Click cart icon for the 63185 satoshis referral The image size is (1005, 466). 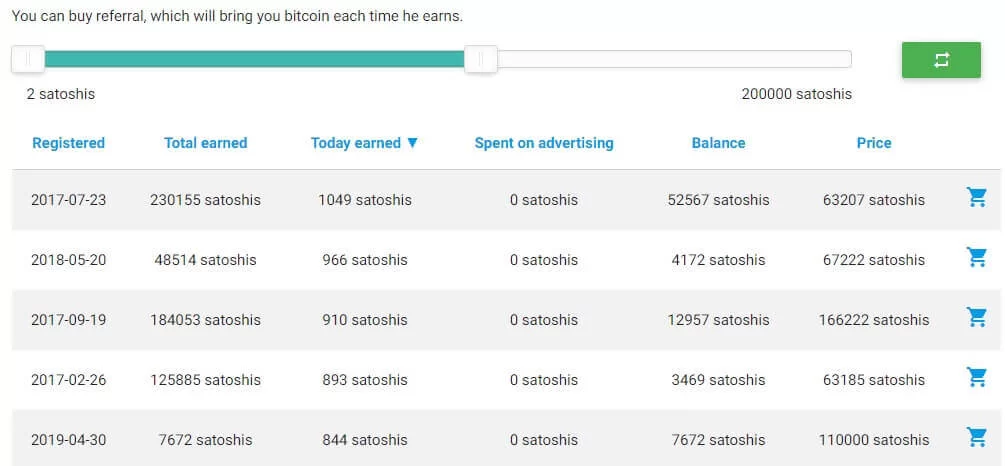pyautogui.click(x=976, y=378)
